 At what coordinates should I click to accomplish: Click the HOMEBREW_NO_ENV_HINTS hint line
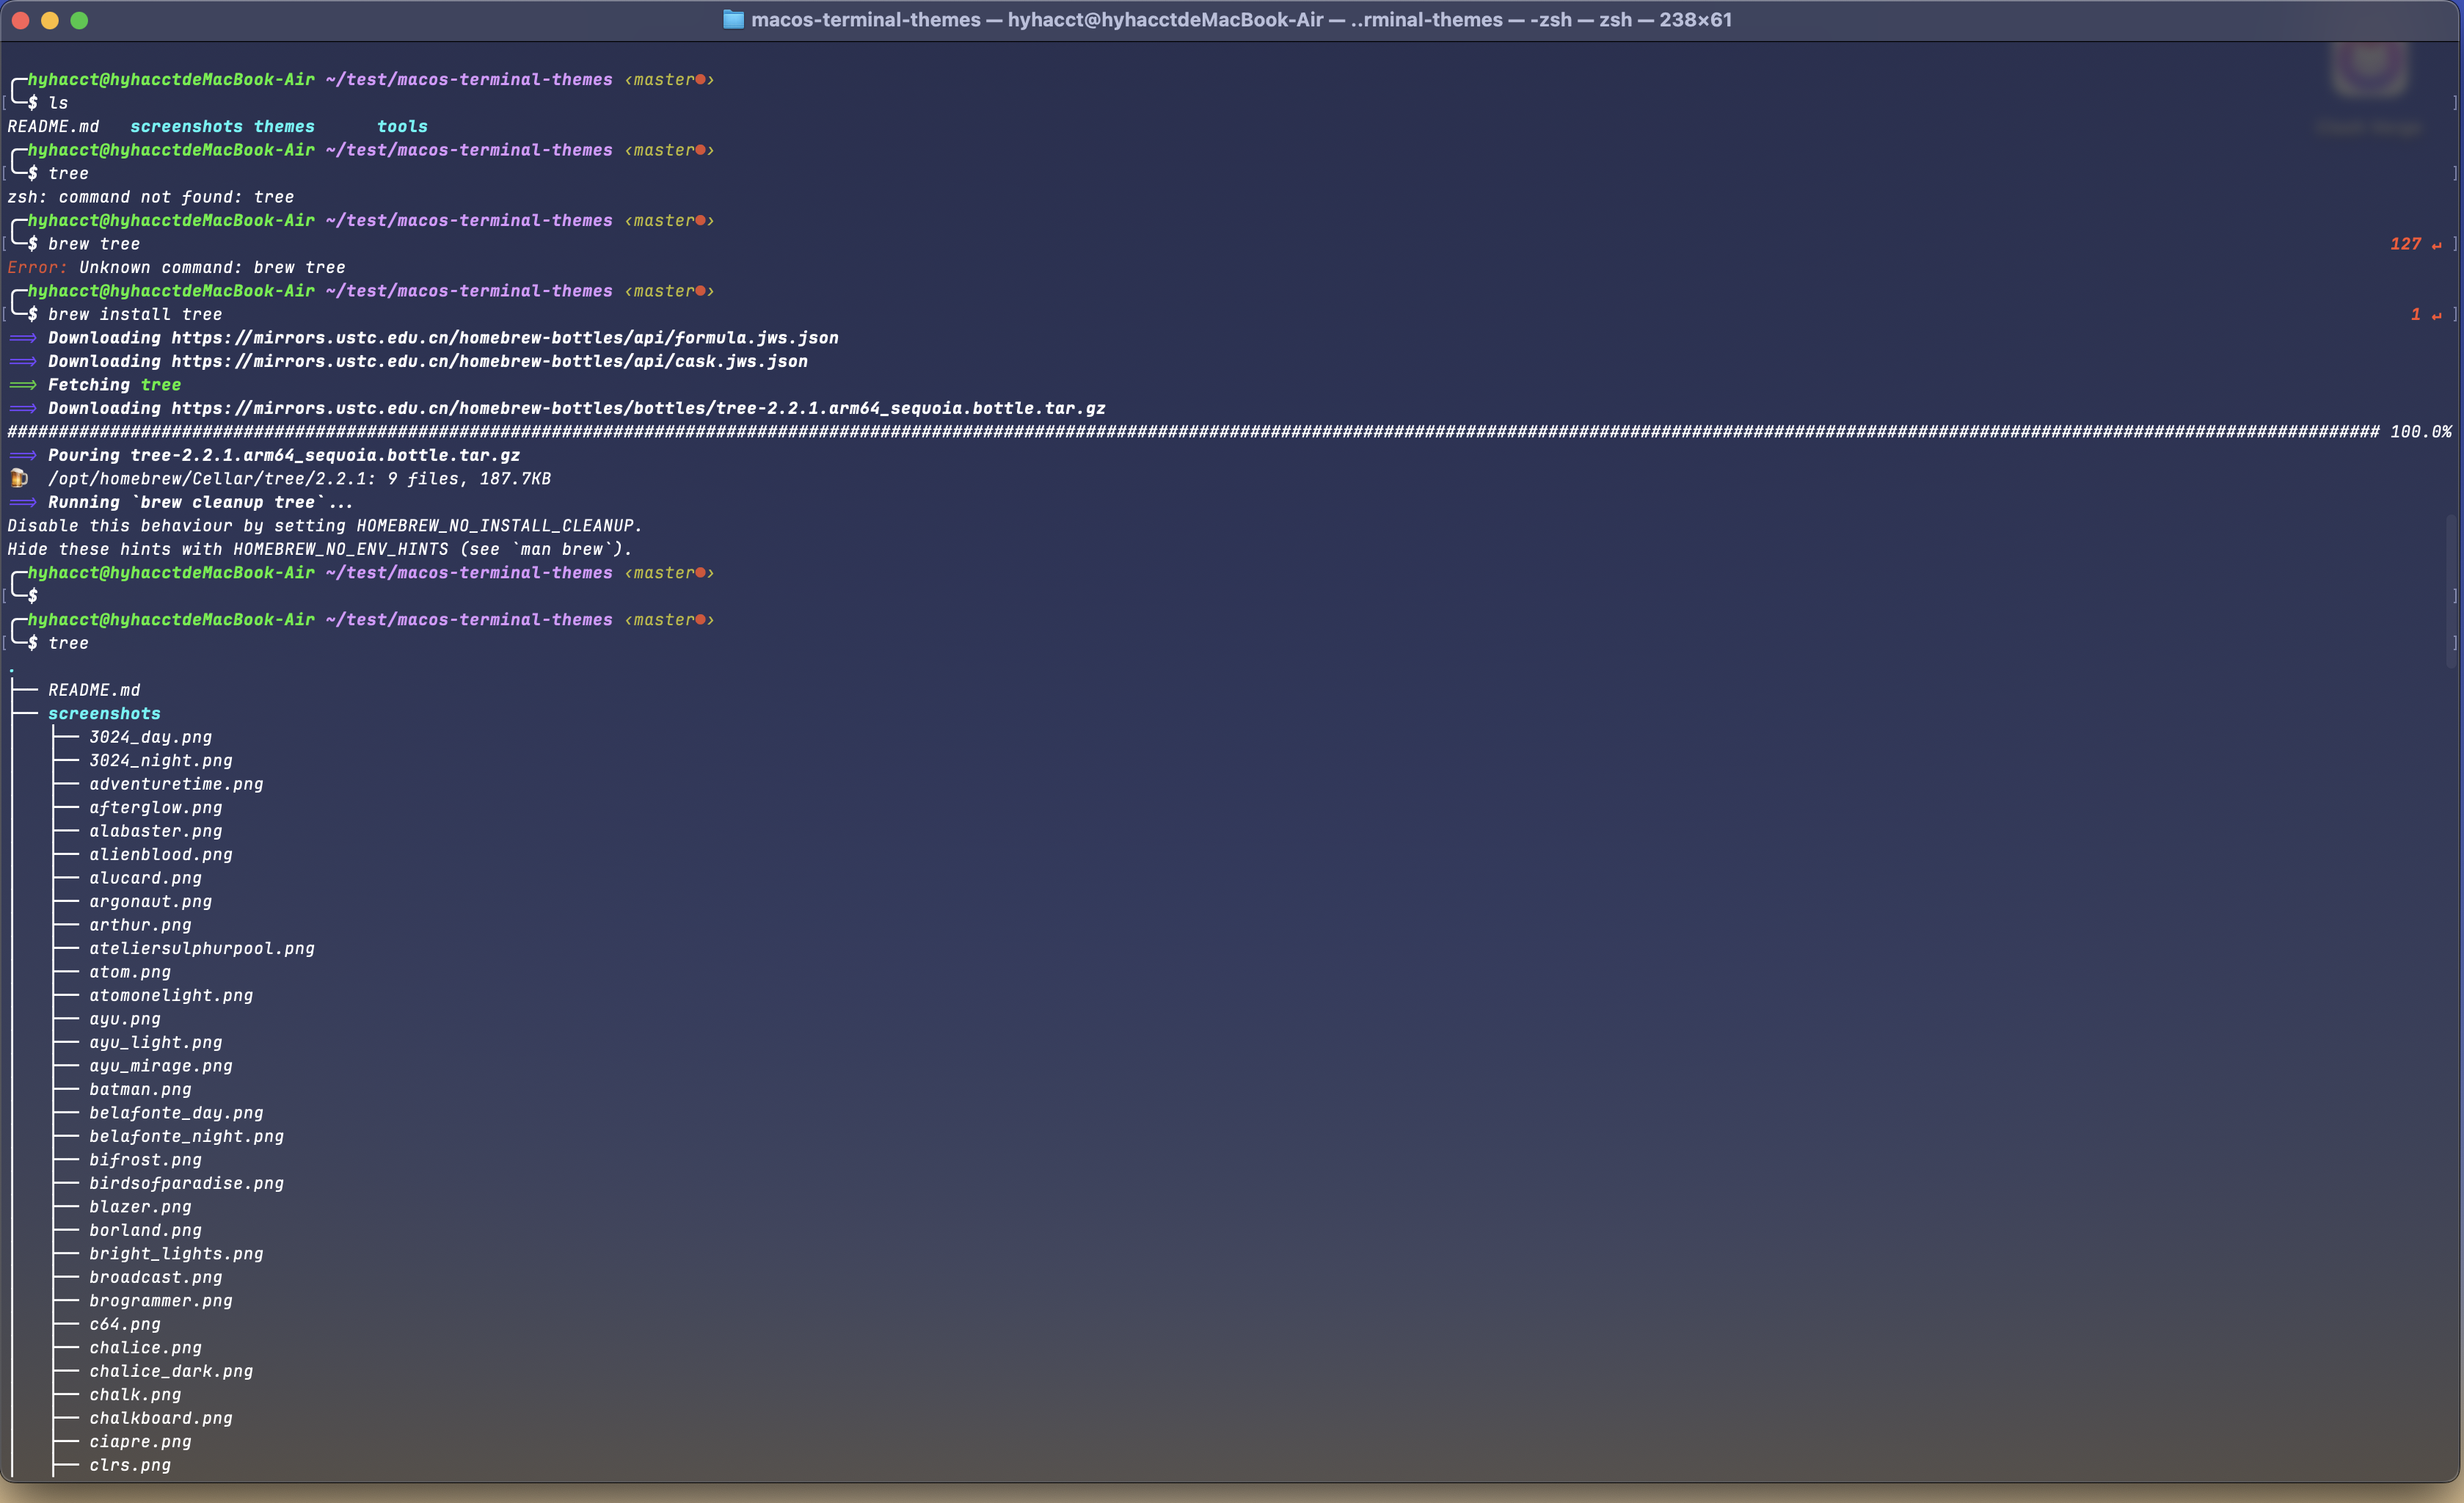[320, 549]
